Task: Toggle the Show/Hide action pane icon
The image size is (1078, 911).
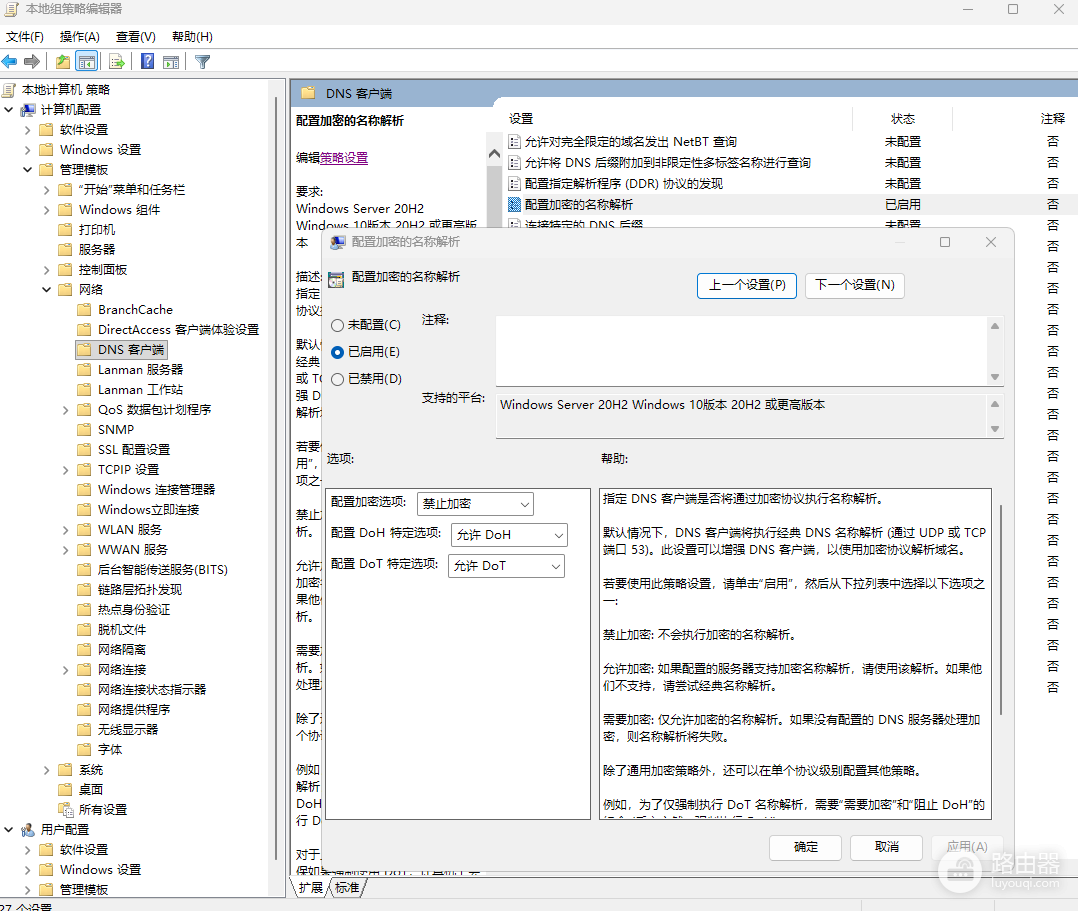Action: click(x=171, y=62)
